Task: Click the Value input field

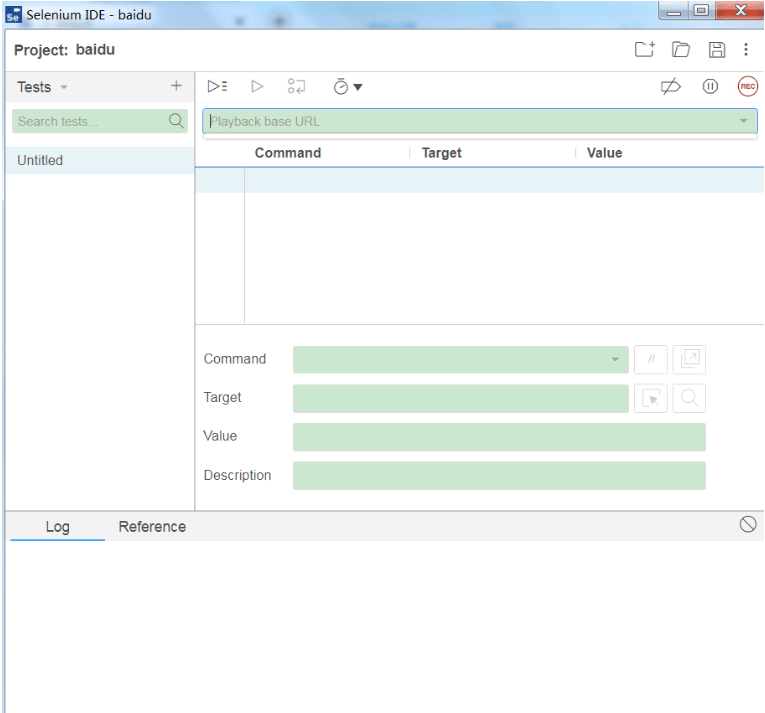Action: point(499,437)
